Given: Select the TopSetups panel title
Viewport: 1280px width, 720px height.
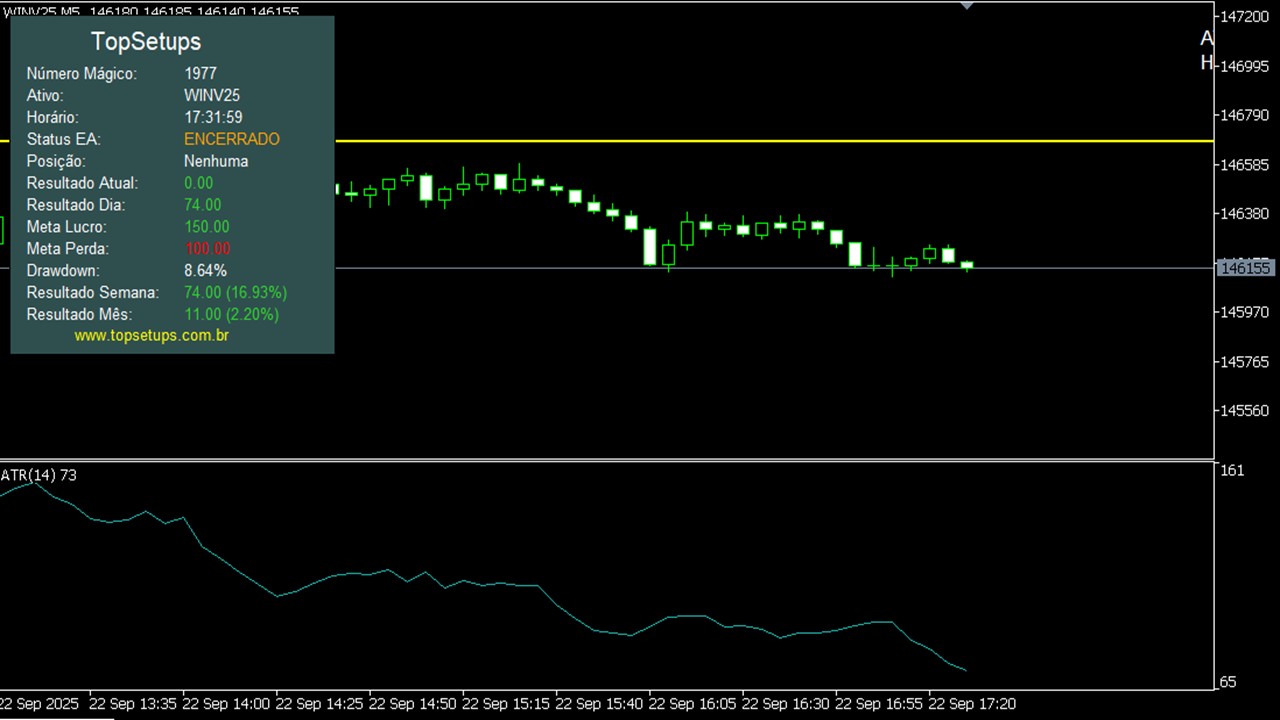Looking at the screenshot, I should coord(146,41).
